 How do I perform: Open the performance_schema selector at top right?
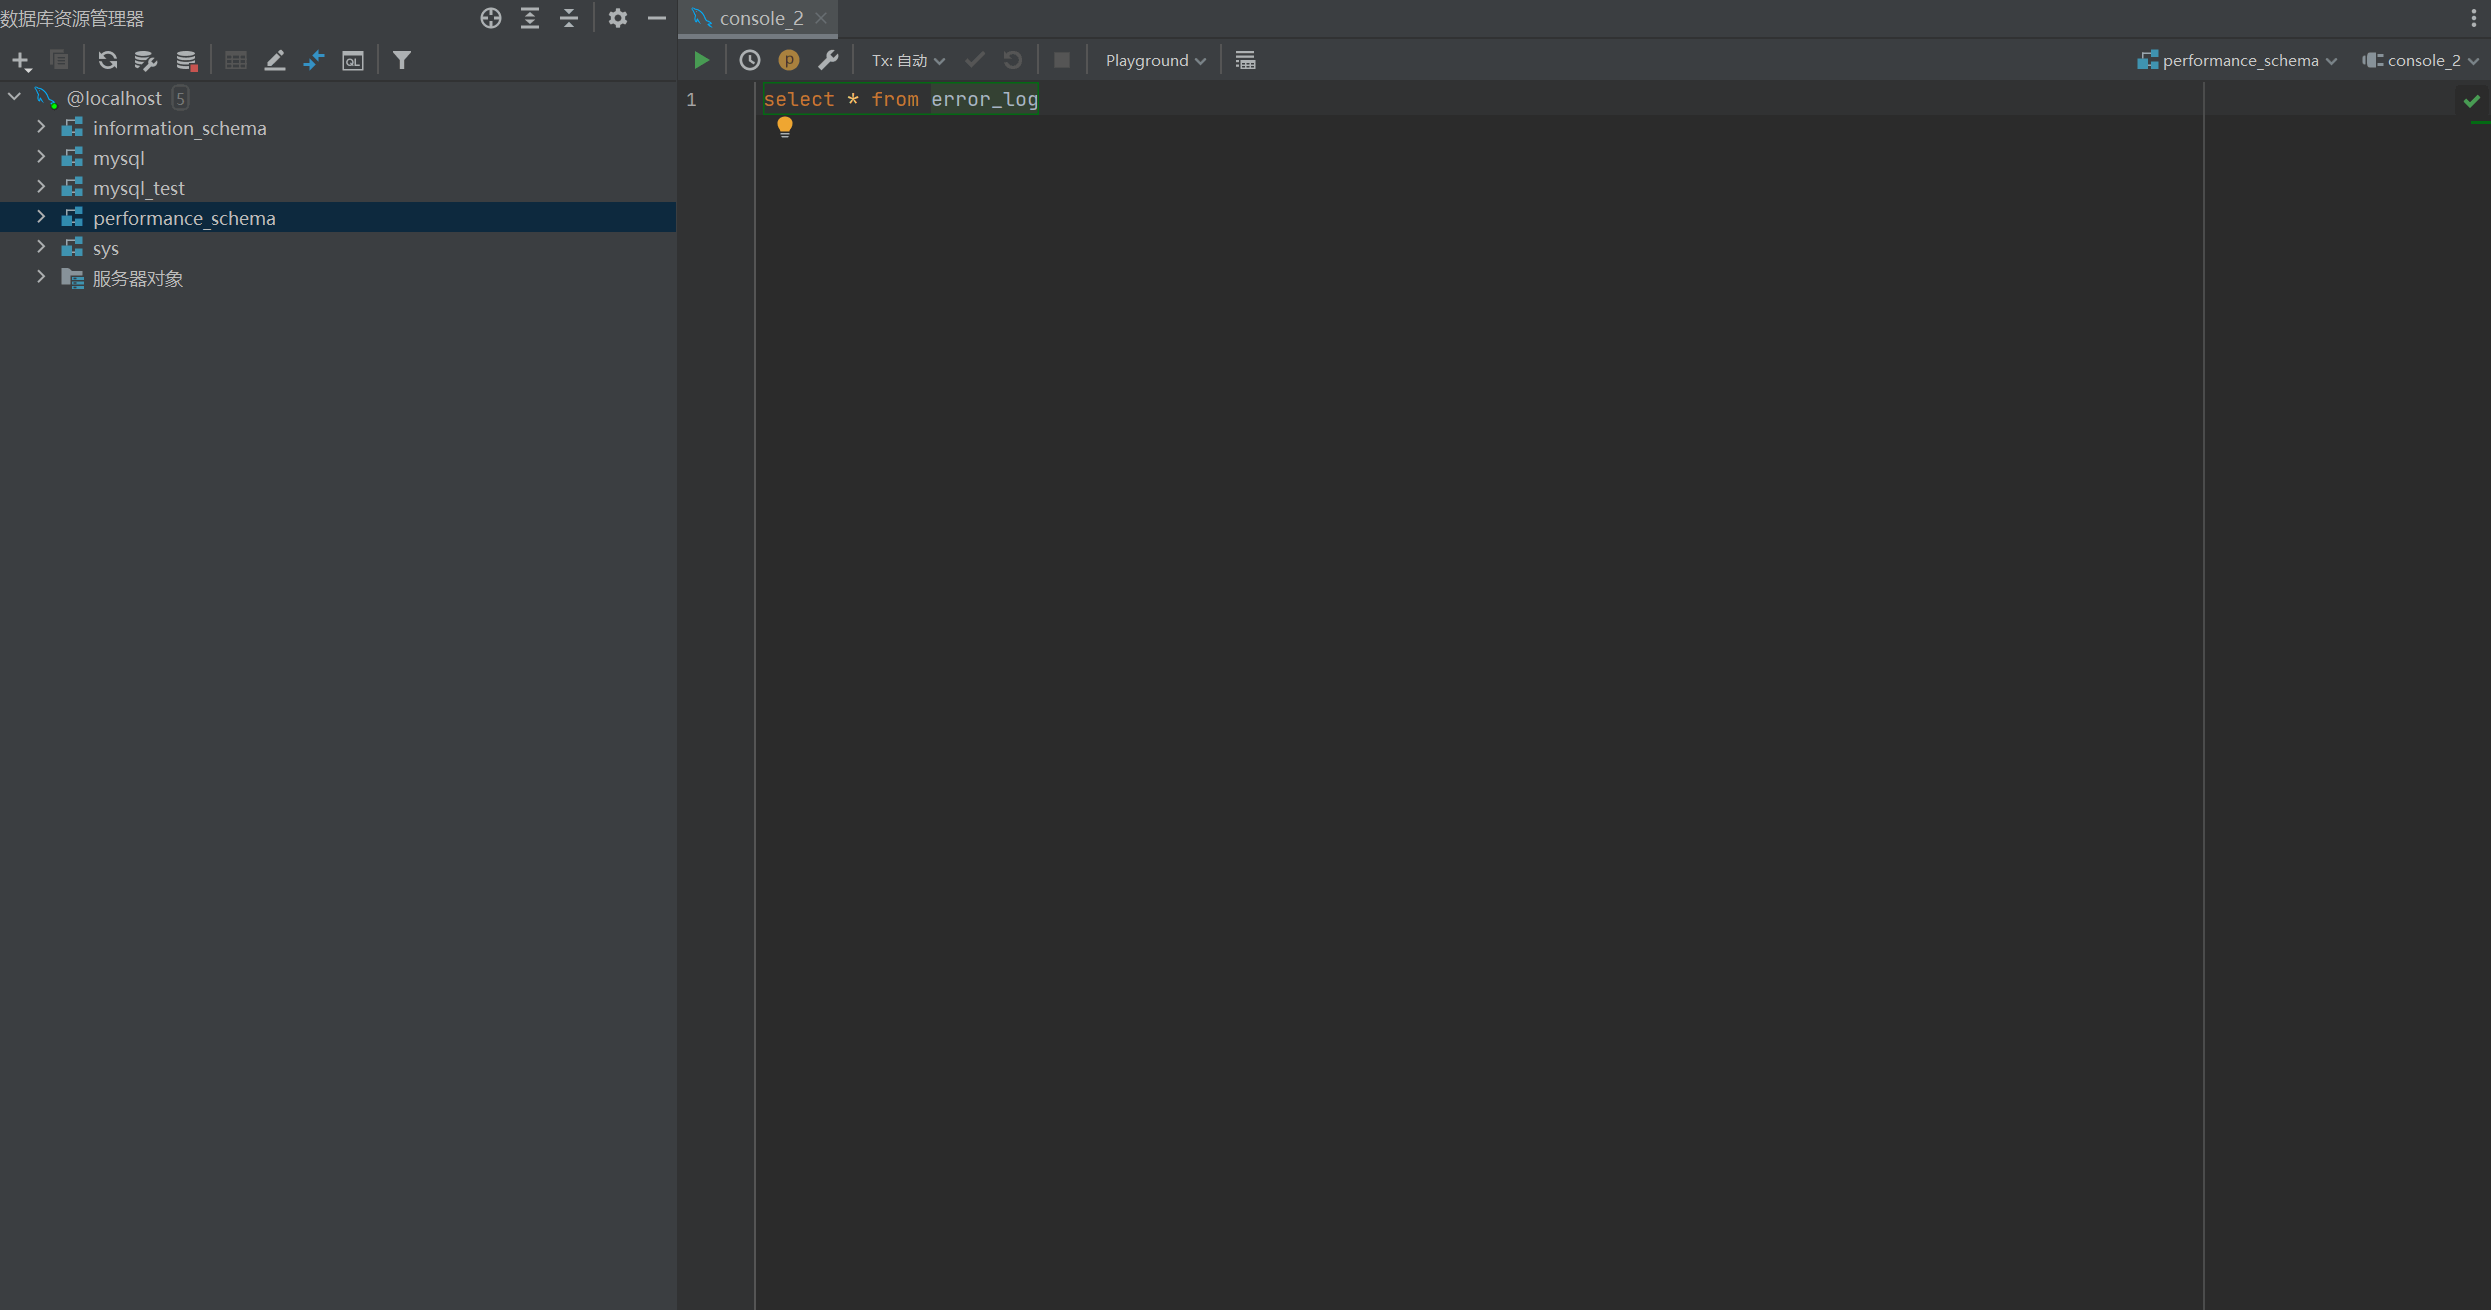click(x=2238, y=60)
